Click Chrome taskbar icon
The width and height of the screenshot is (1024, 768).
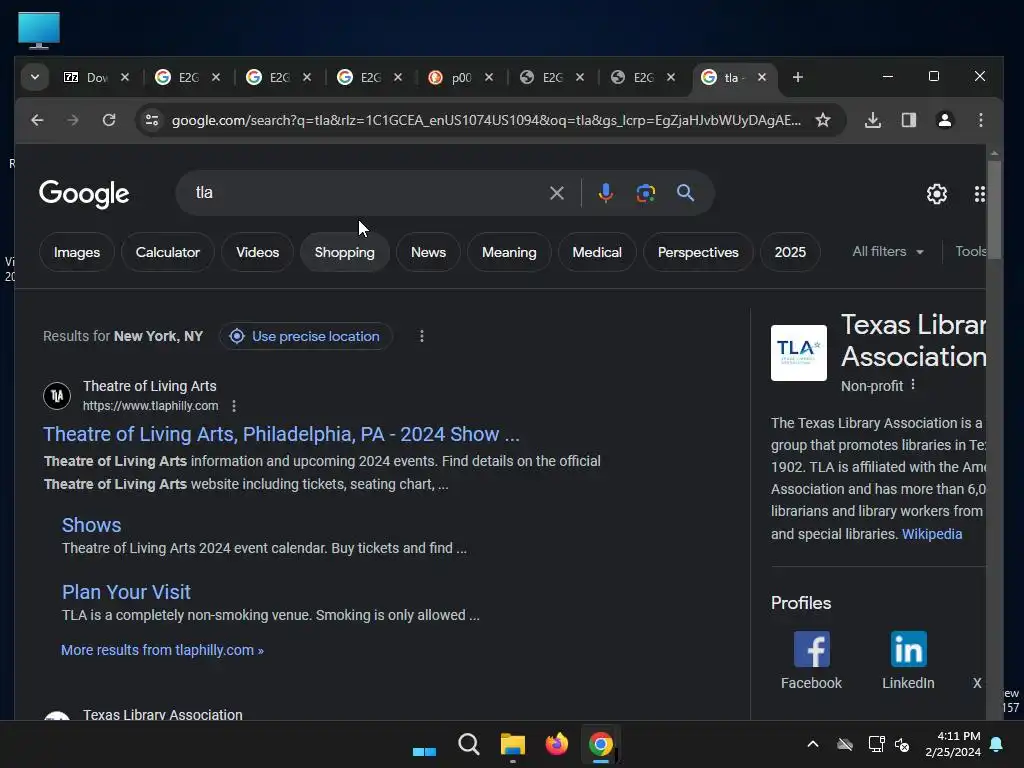pyautogui.click(x=601, y=744)
